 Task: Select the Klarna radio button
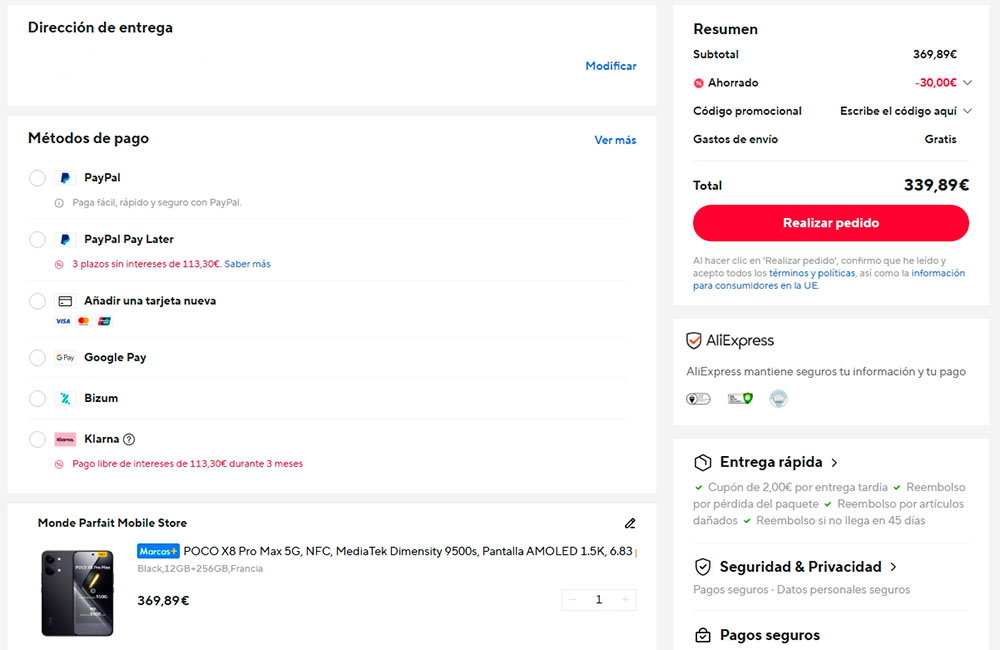[x=37, y=439]
